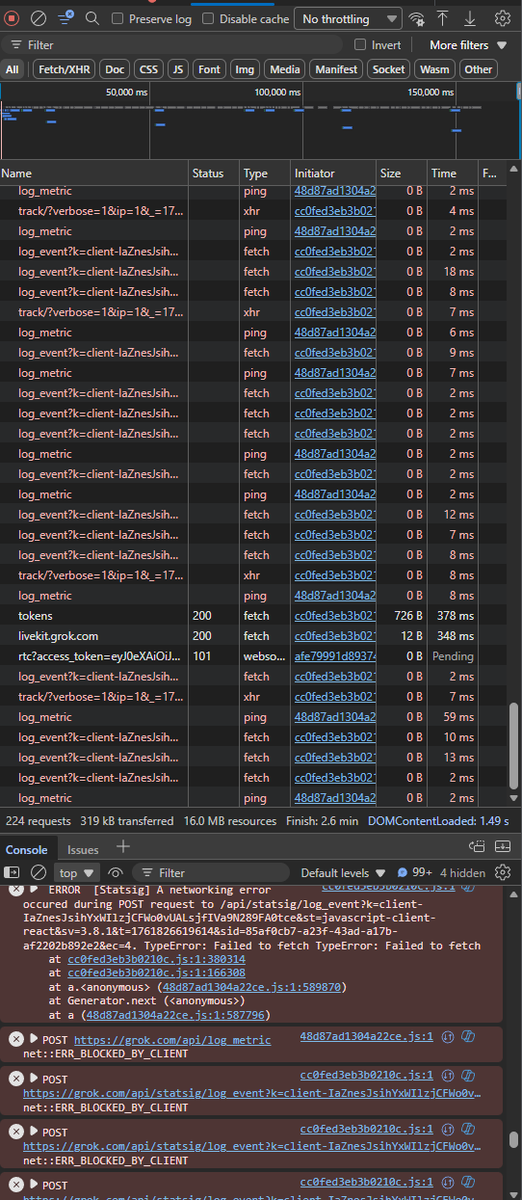Image resolution: width=522 pixels, height=1200 pixels.
Task: Add a drawer tab with the plus icon
Action: pyautogui.click(x=123, y=847)
